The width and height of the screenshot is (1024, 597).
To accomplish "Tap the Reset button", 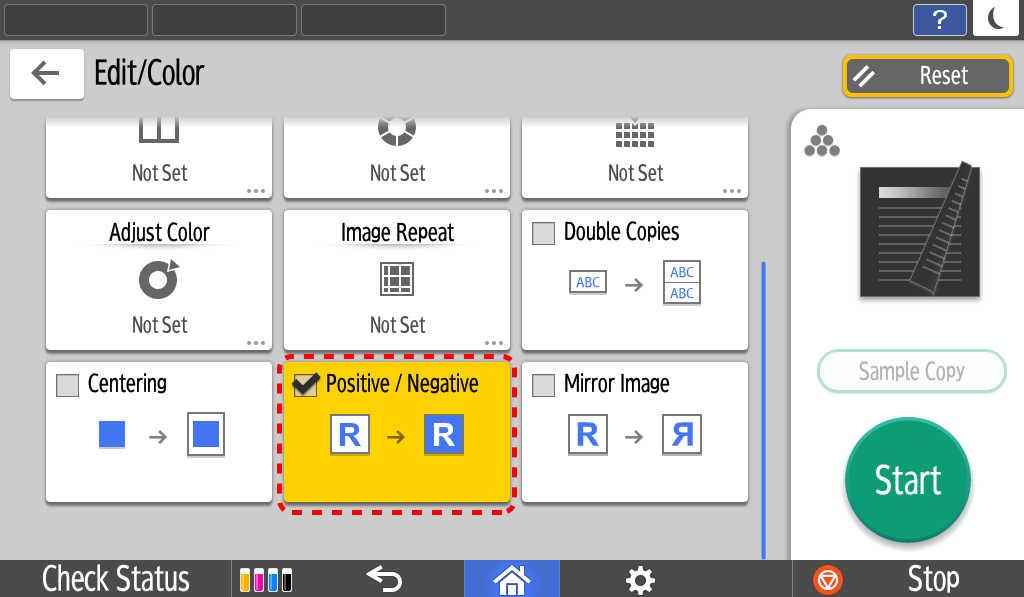I will tap(926, 75).
